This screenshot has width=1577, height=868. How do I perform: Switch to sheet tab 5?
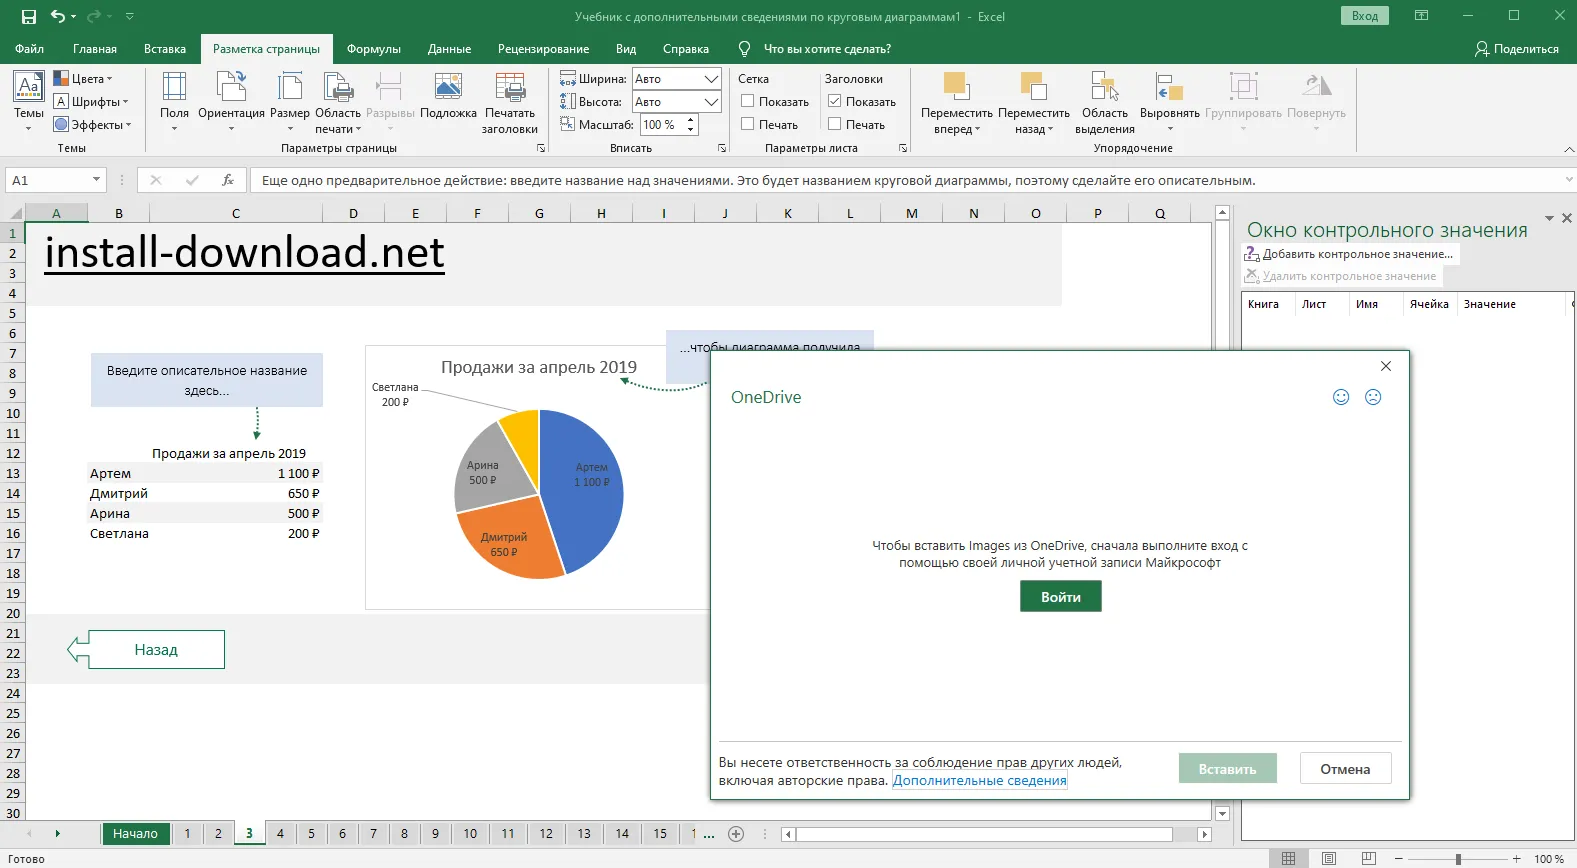(311, 833)
